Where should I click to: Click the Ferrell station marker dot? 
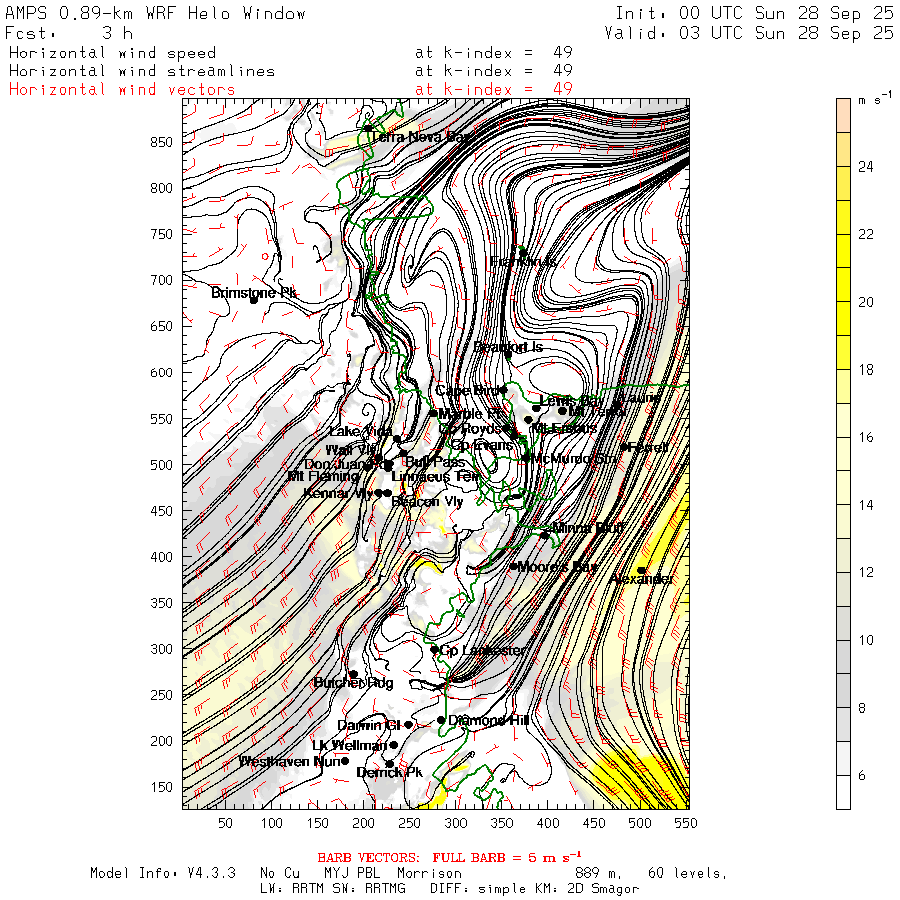pos(625,447)
